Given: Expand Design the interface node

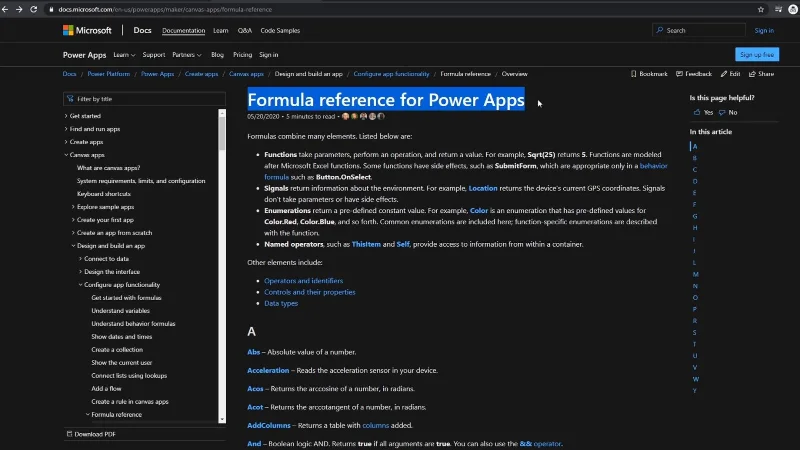Looking at the screenshot, I should tap(80, 272).
